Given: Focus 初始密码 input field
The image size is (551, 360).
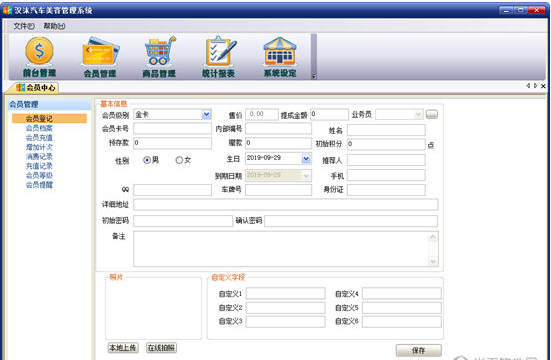Looking at the screenshot, I should click(x=183, y=221).
